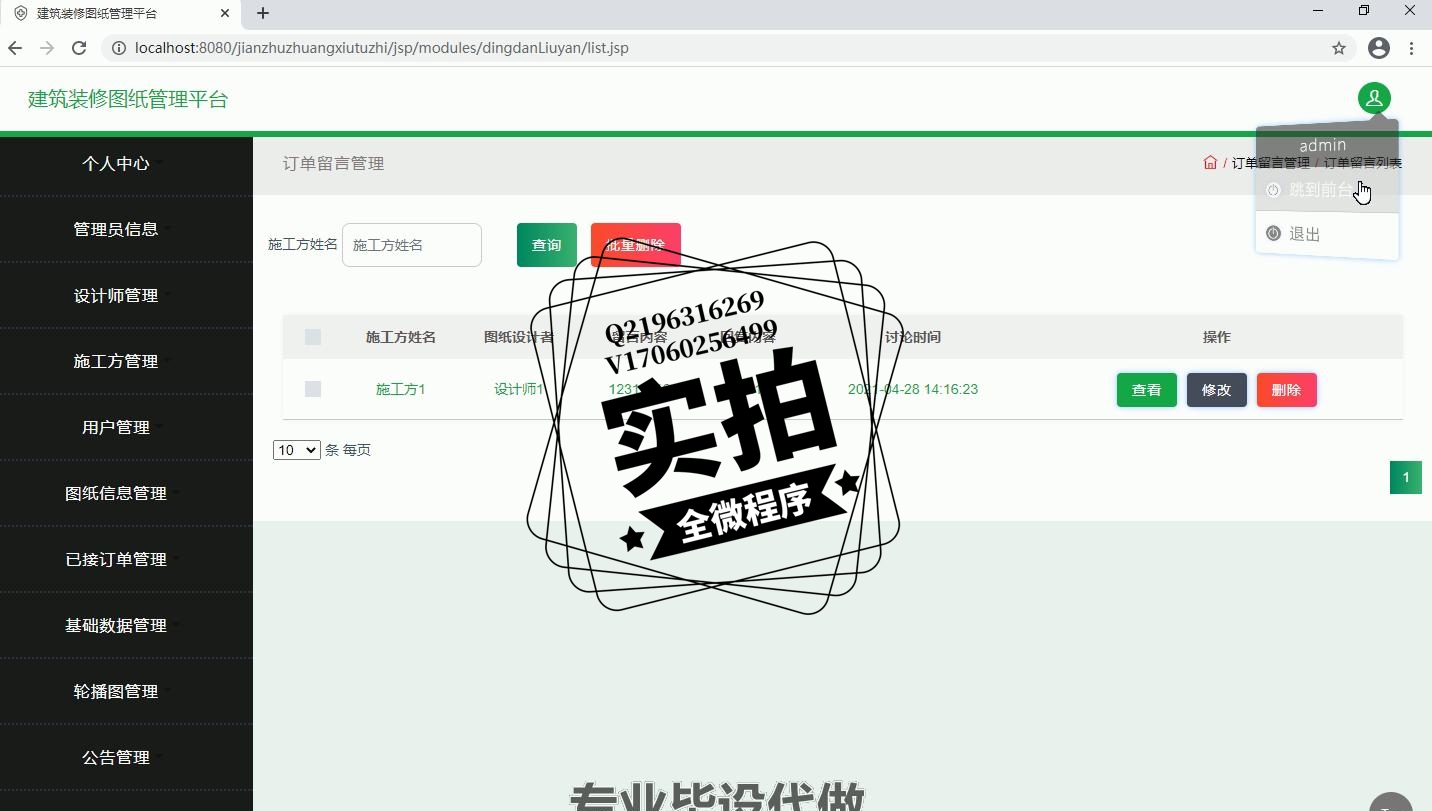Click the 施工方姓名 column header
Image resolution: width=1432 pixels, height=811 pixels.
(401, 337)
